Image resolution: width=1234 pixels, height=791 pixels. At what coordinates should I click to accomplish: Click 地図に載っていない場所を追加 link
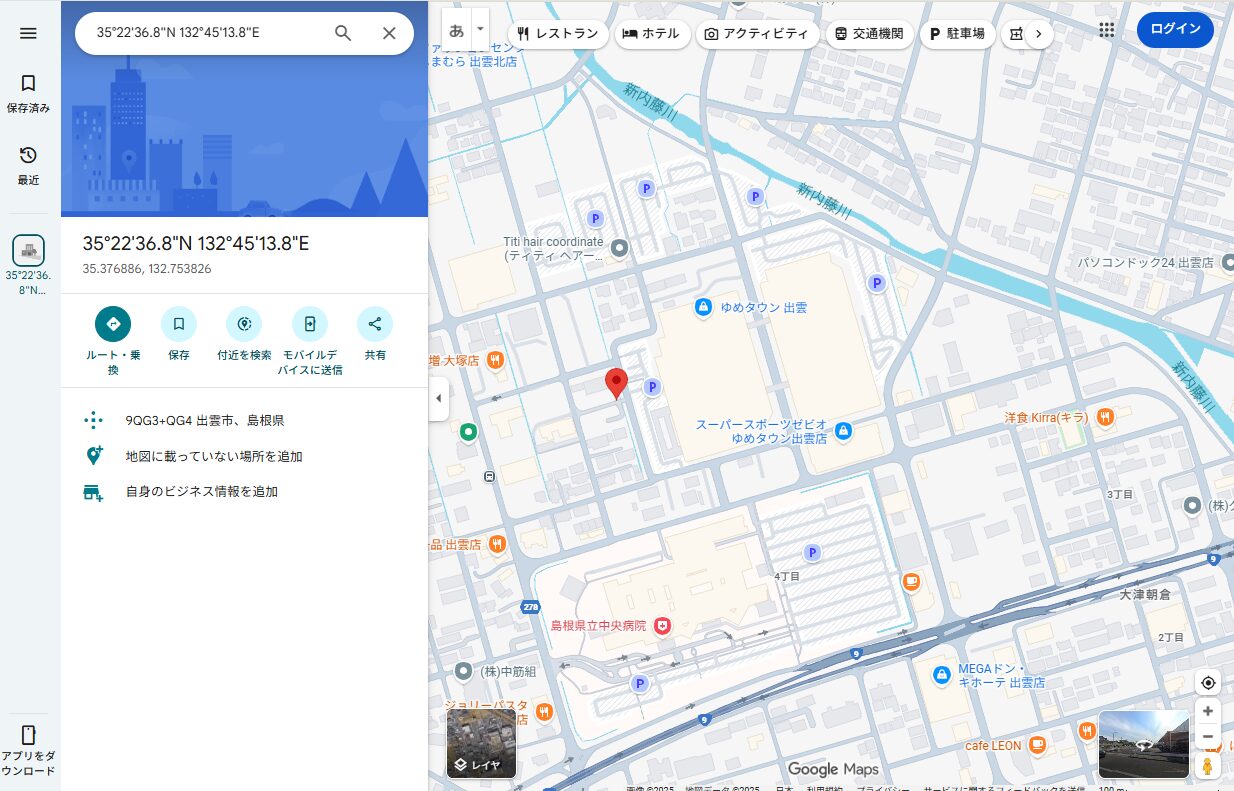click(x=213, y=456)
